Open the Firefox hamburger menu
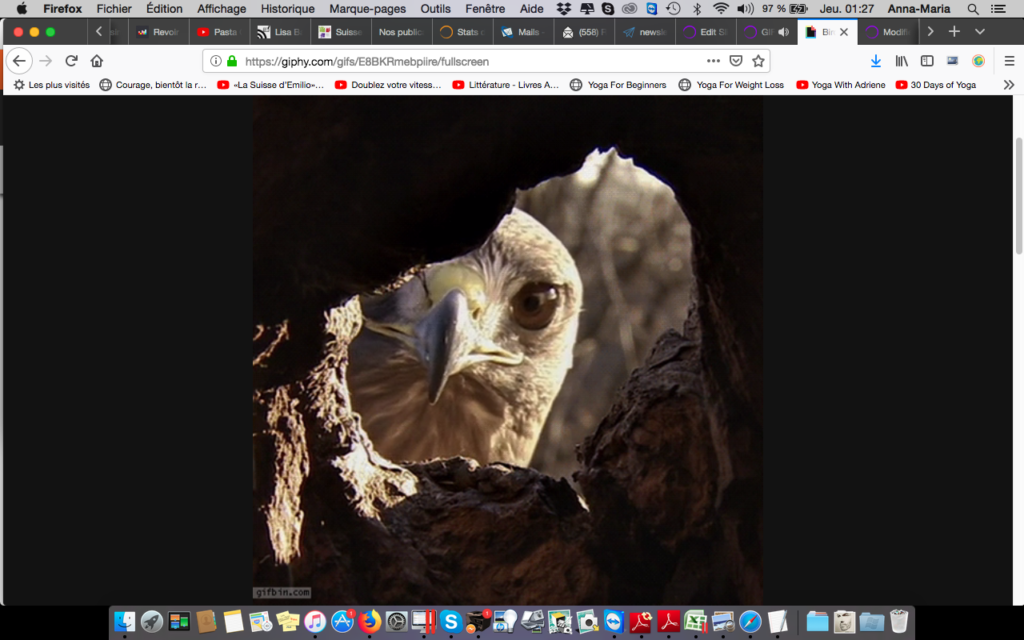1024x640 pixels. [x=1009, y=61]
